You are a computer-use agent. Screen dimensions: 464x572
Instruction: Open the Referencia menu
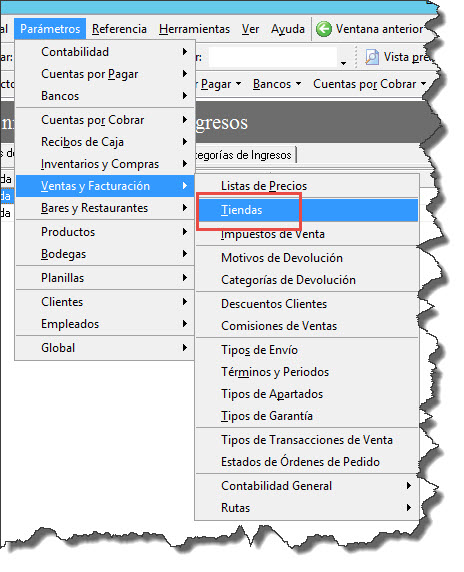pyautogui.click(x=119, y=29)
